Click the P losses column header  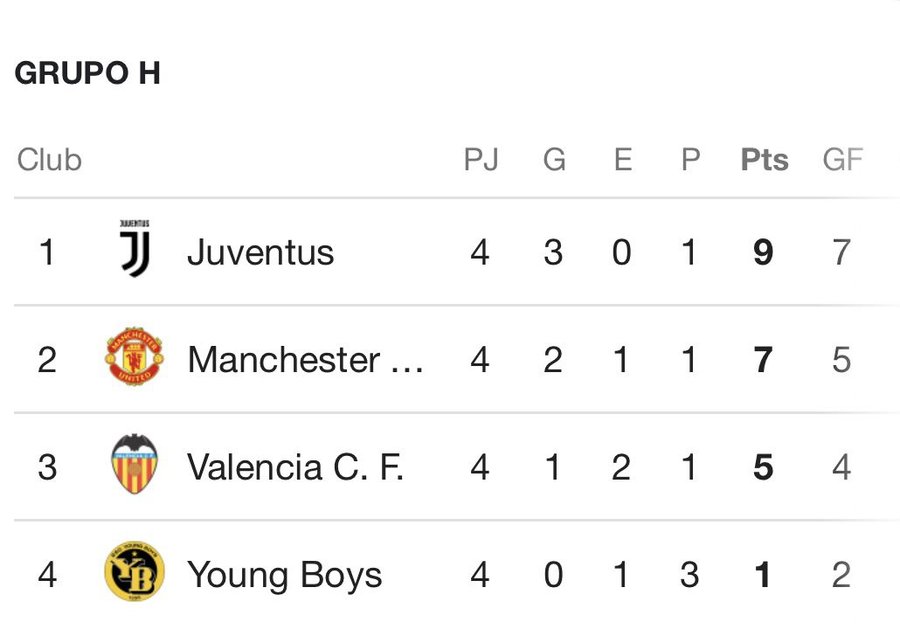click(690, 160)
